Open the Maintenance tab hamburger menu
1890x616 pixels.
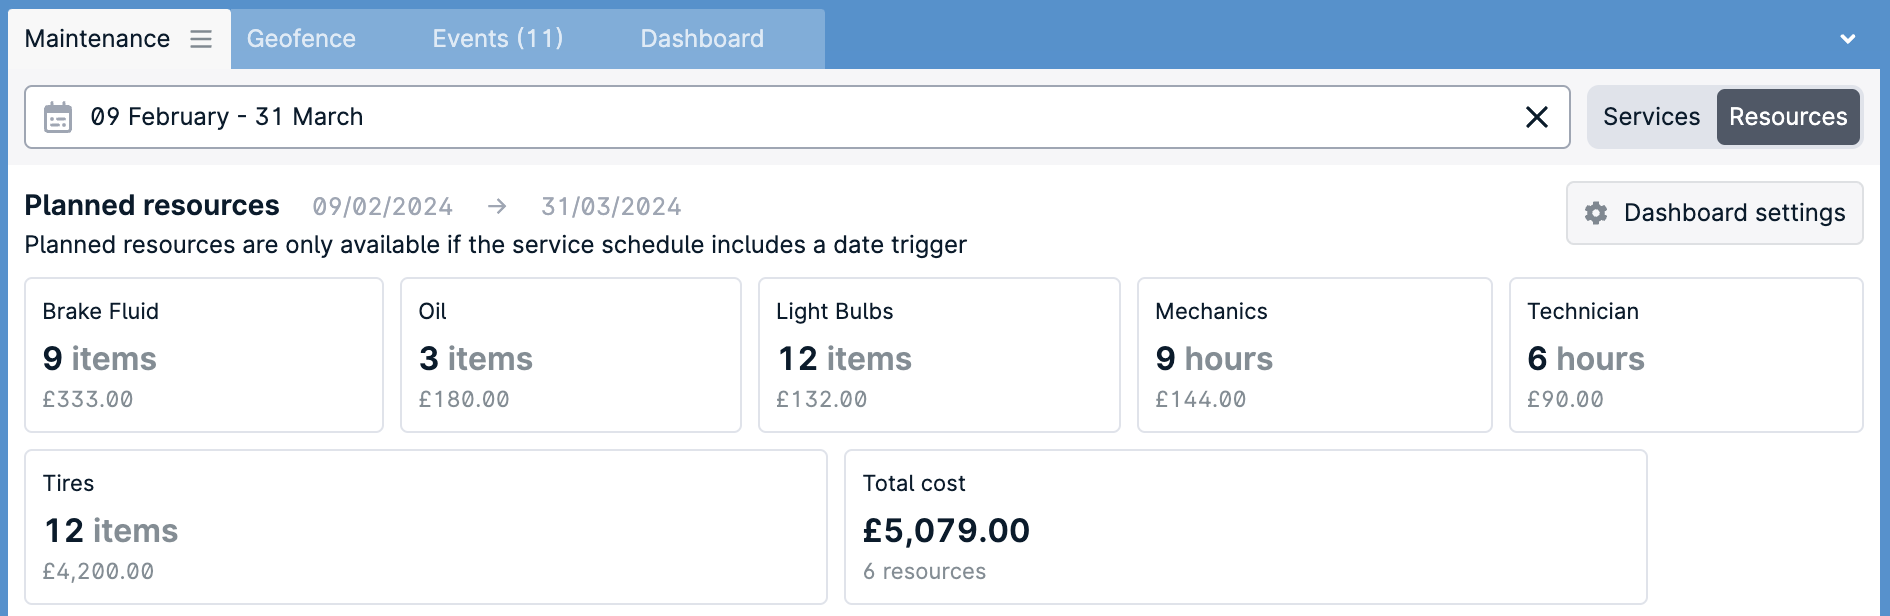click(x=201, y=39)
